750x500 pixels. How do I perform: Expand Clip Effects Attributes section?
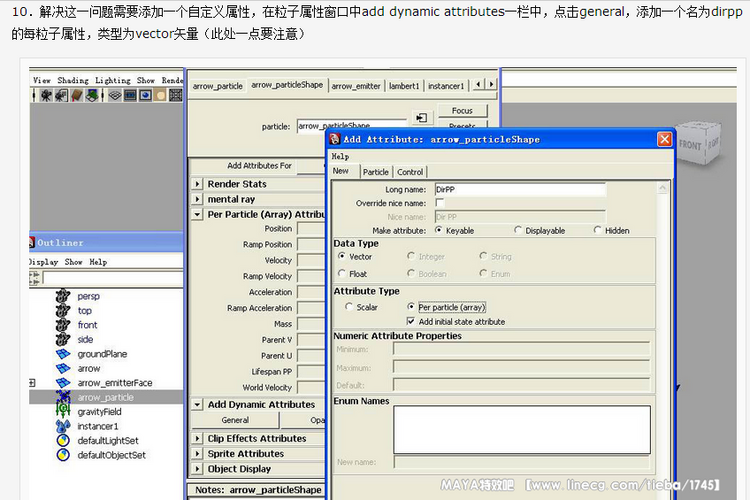(197, 438)
